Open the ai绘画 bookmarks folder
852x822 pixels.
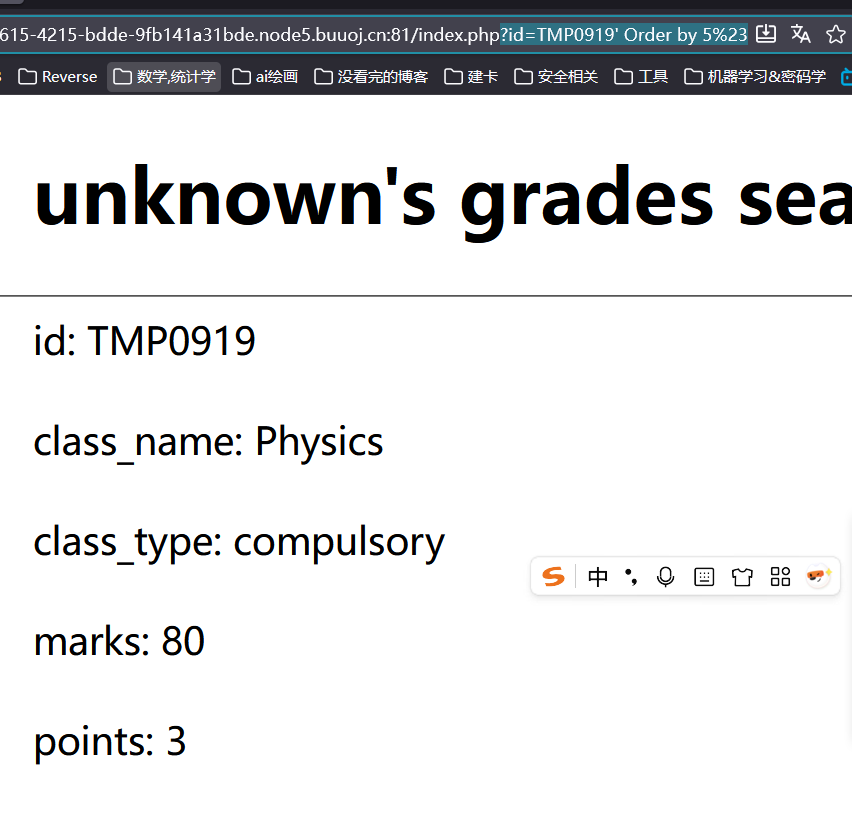click(x=265, y=77)
